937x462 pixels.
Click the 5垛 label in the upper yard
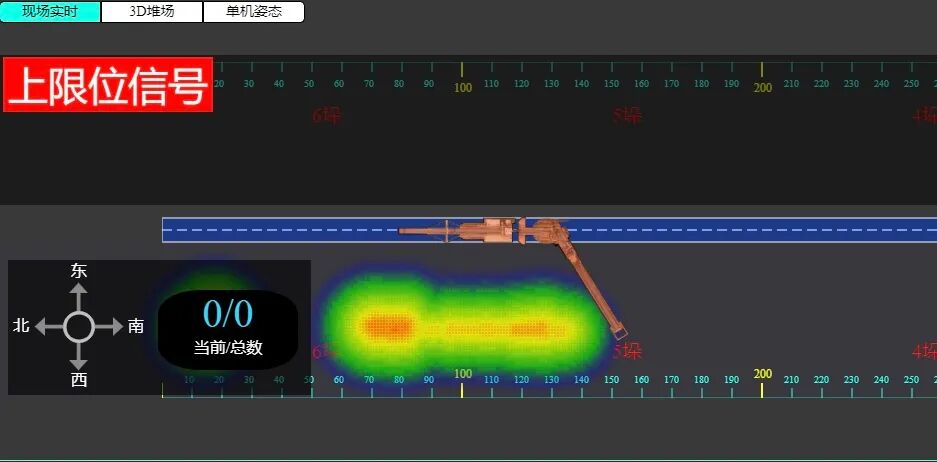pyautogui.click(x=627, y=115)
